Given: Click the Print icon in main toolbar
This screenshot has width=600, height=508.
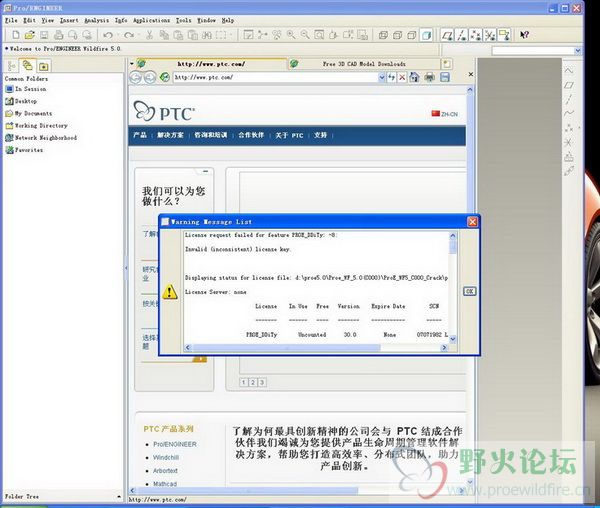Looking at the screenshot, I should (58, 35).
